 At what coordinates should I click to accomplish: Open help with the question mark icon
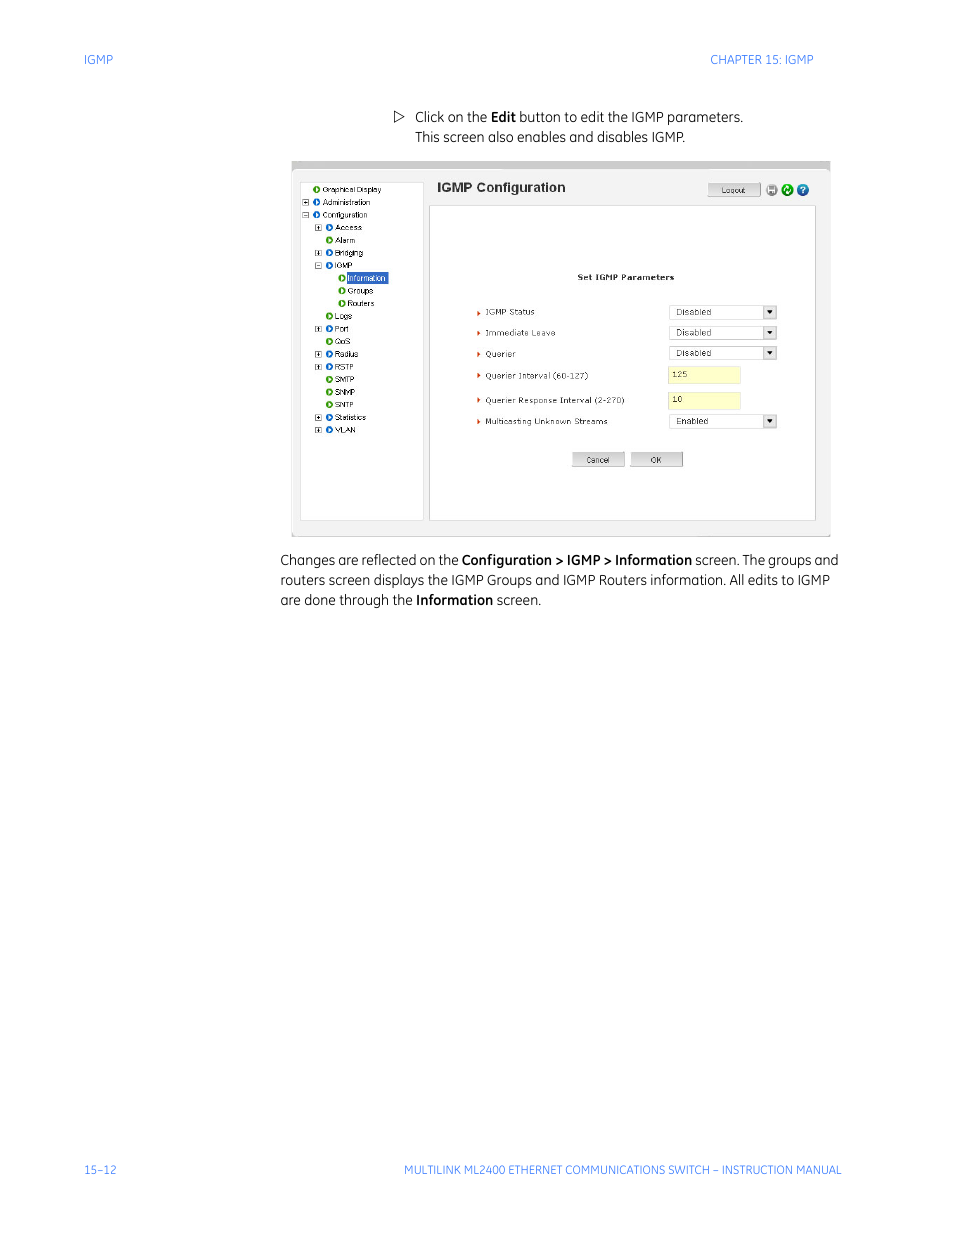coord(803,190)
